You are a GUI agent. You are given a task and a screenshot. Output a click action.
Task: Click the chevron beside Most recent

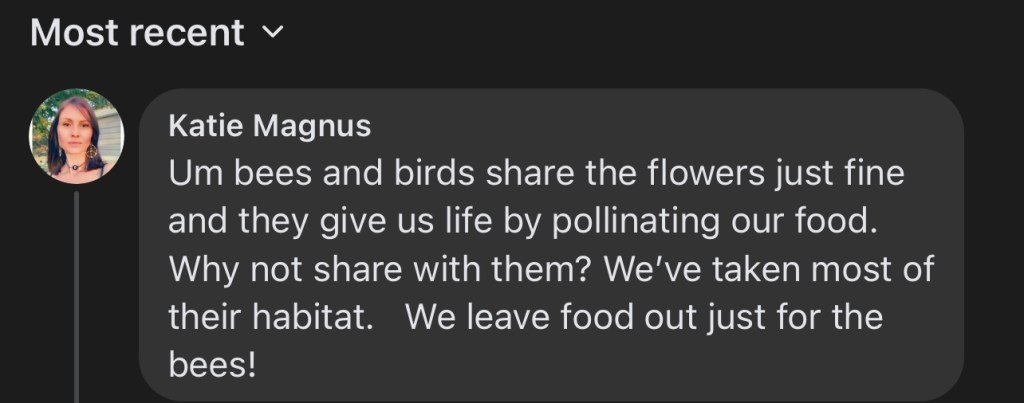tap(271, 33)
